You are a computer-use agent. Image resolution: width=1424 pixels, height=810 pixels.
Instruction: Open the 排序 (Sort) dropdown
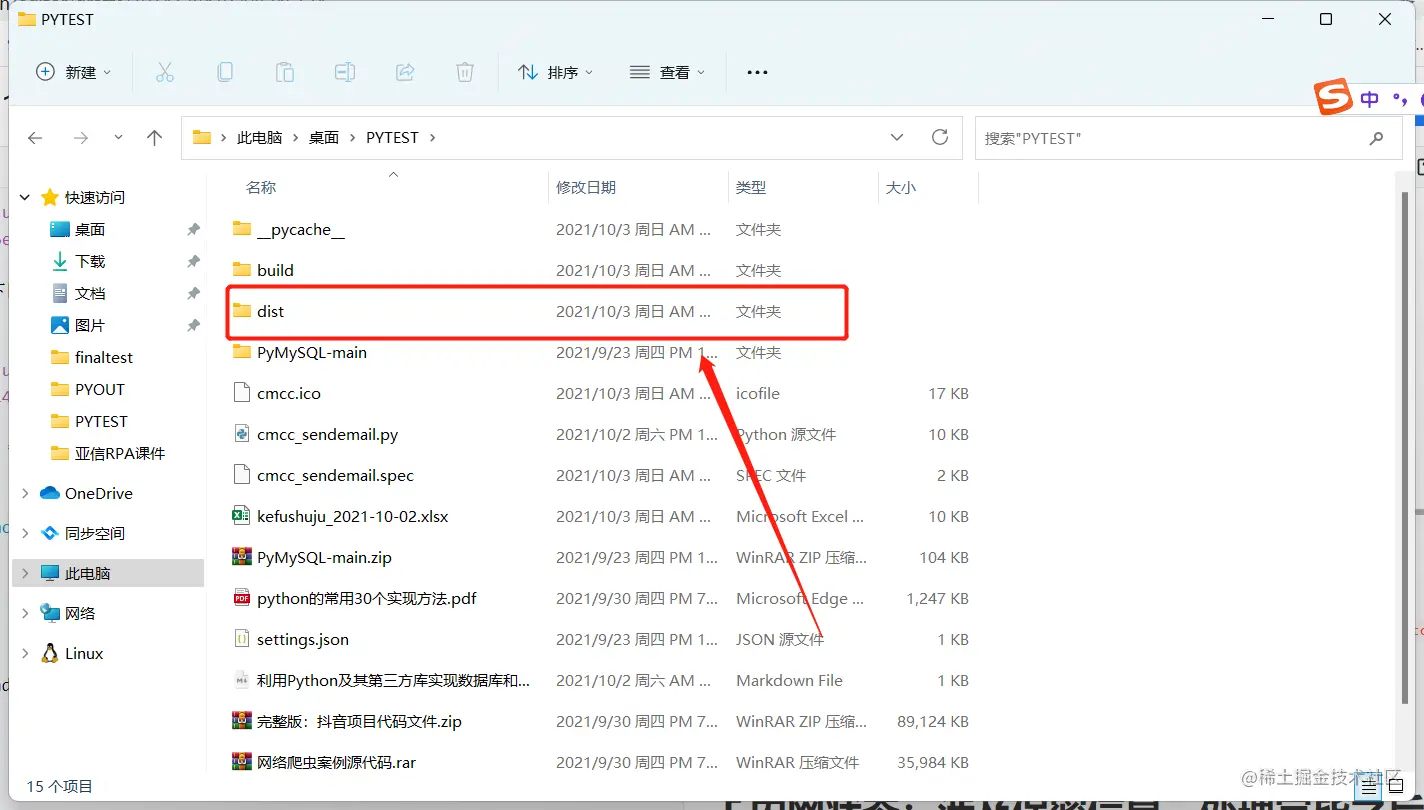coord(555,72)
